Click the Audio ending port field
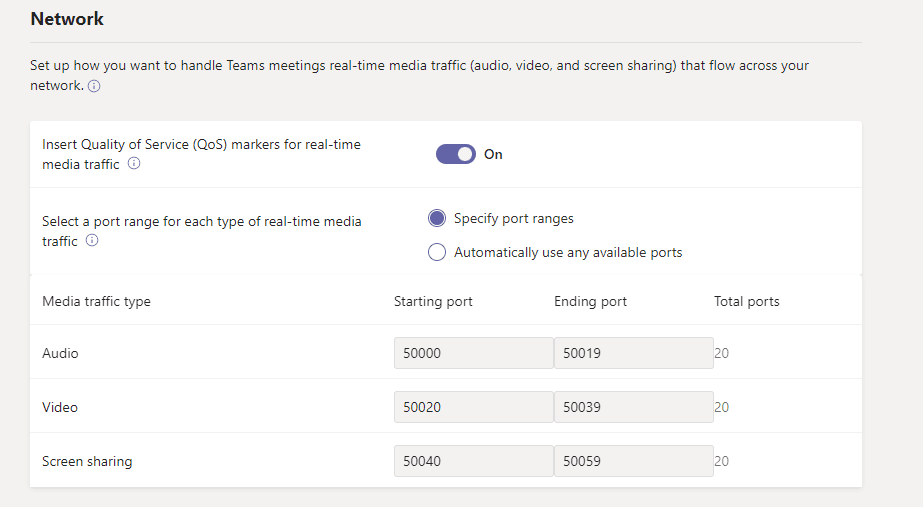 click(633, 353)
